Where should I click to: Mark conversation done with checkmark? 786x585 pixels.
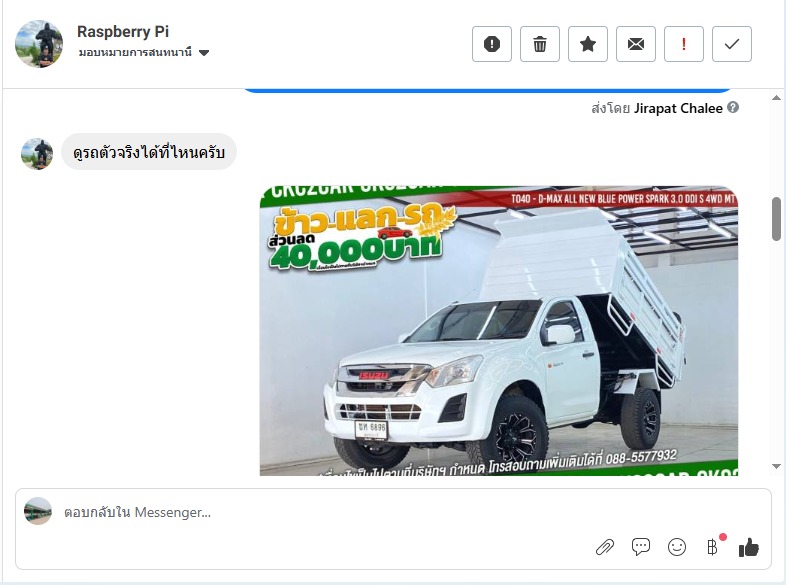[x=732, y=44]
